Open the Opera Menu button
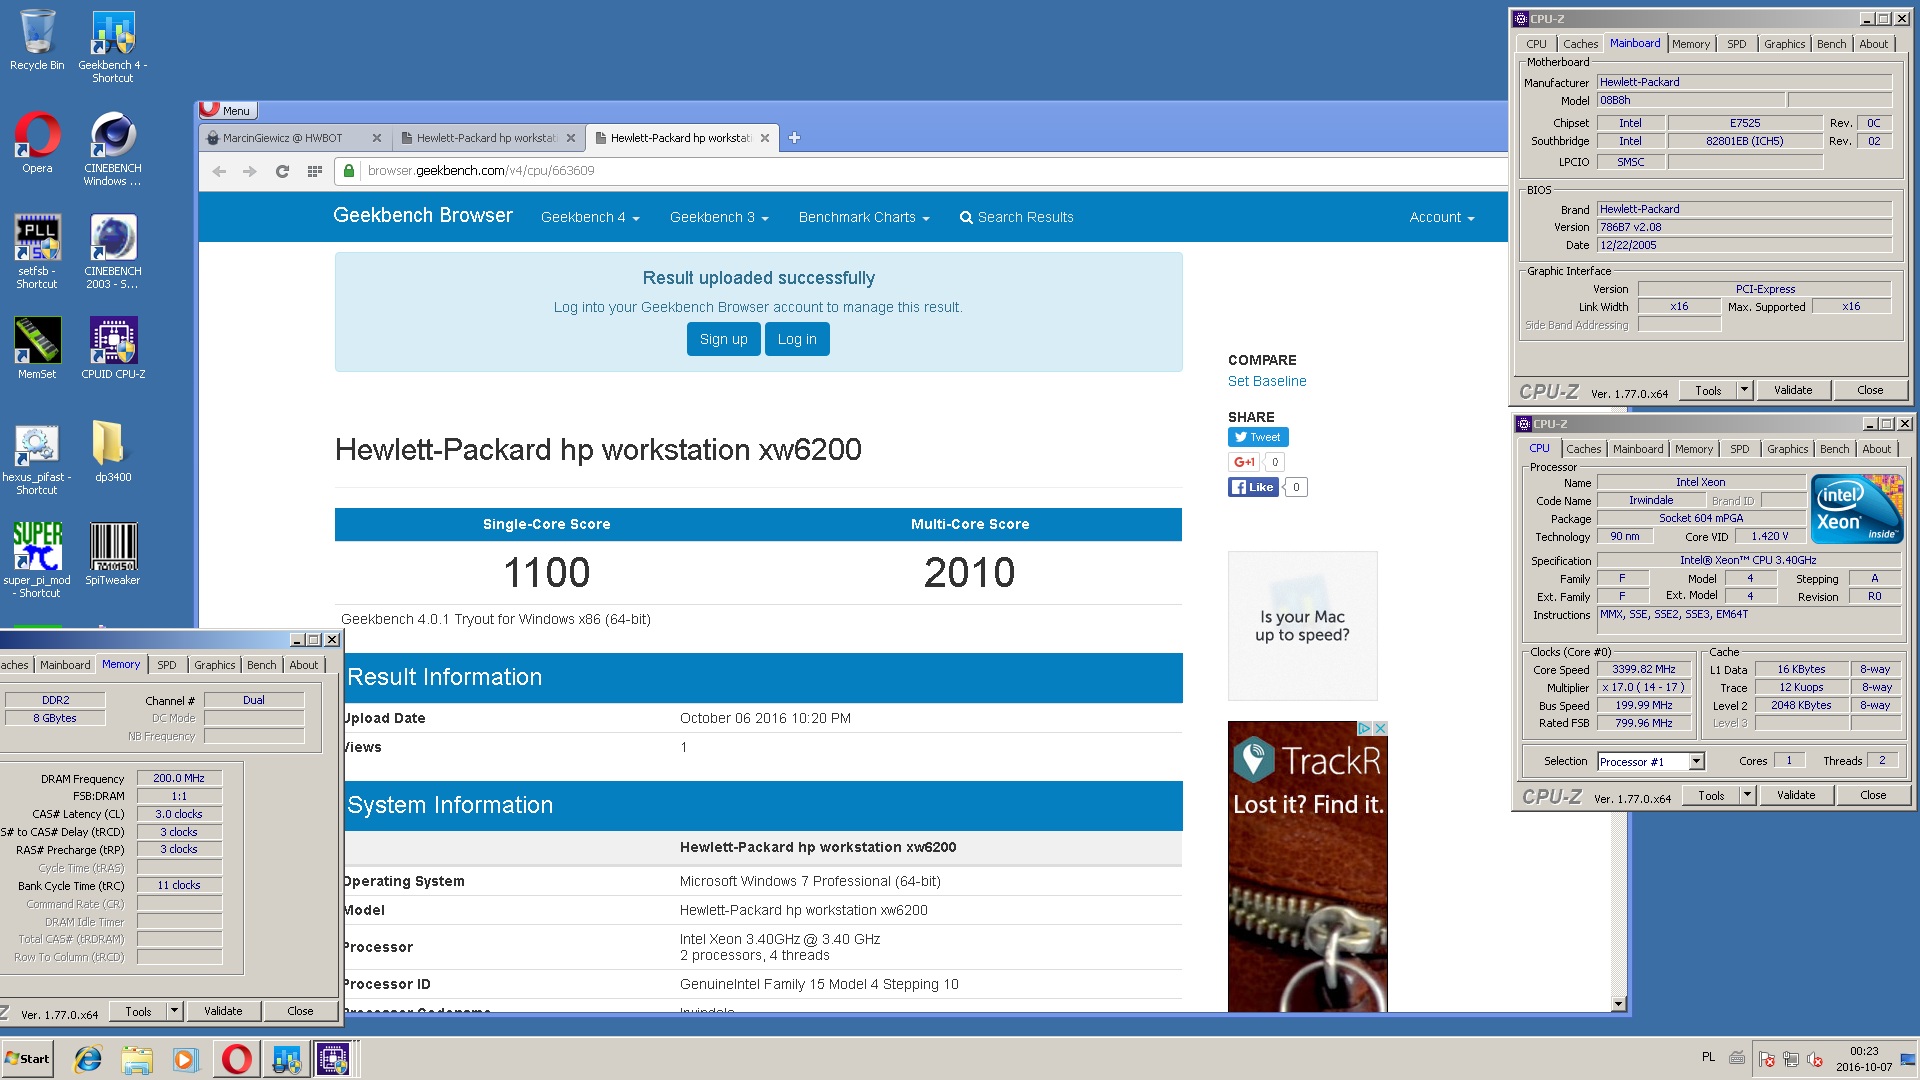The image size is (1920, 1080). click(x=227, y=110)
